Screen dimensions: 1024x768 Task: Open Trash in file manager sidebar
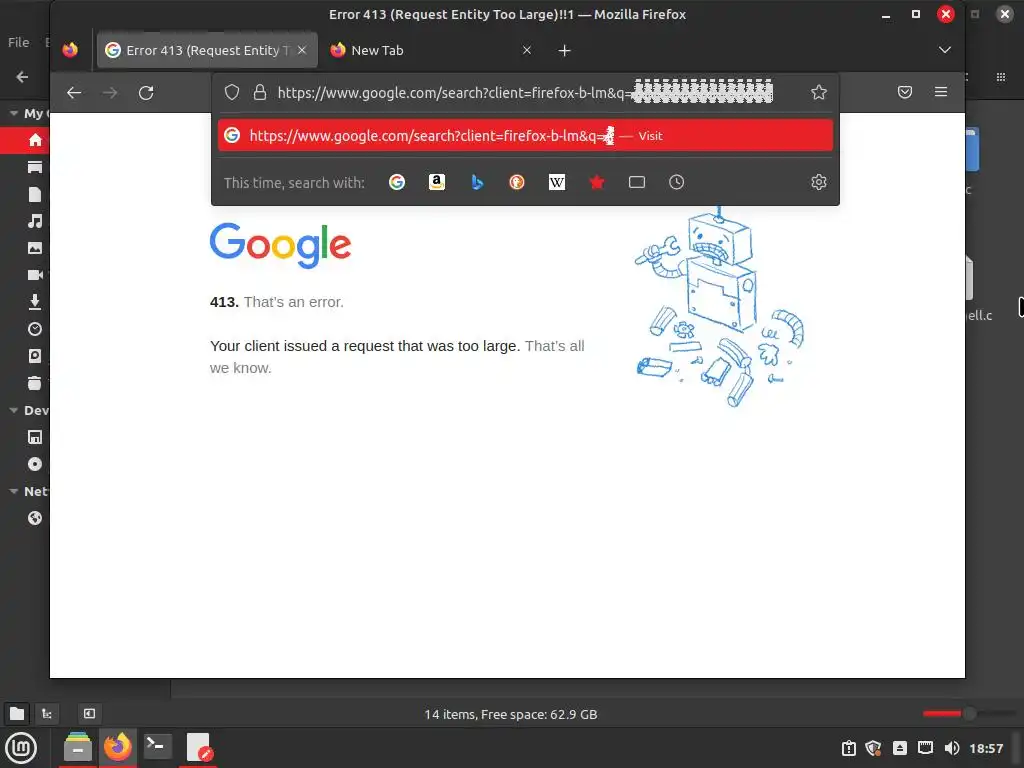point(35,383)
